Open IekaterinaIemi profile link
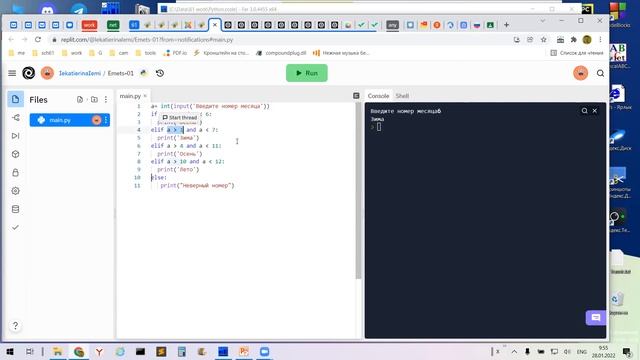Screen dimensions: 640x360 pyautogui.click(x=80, y=73)
